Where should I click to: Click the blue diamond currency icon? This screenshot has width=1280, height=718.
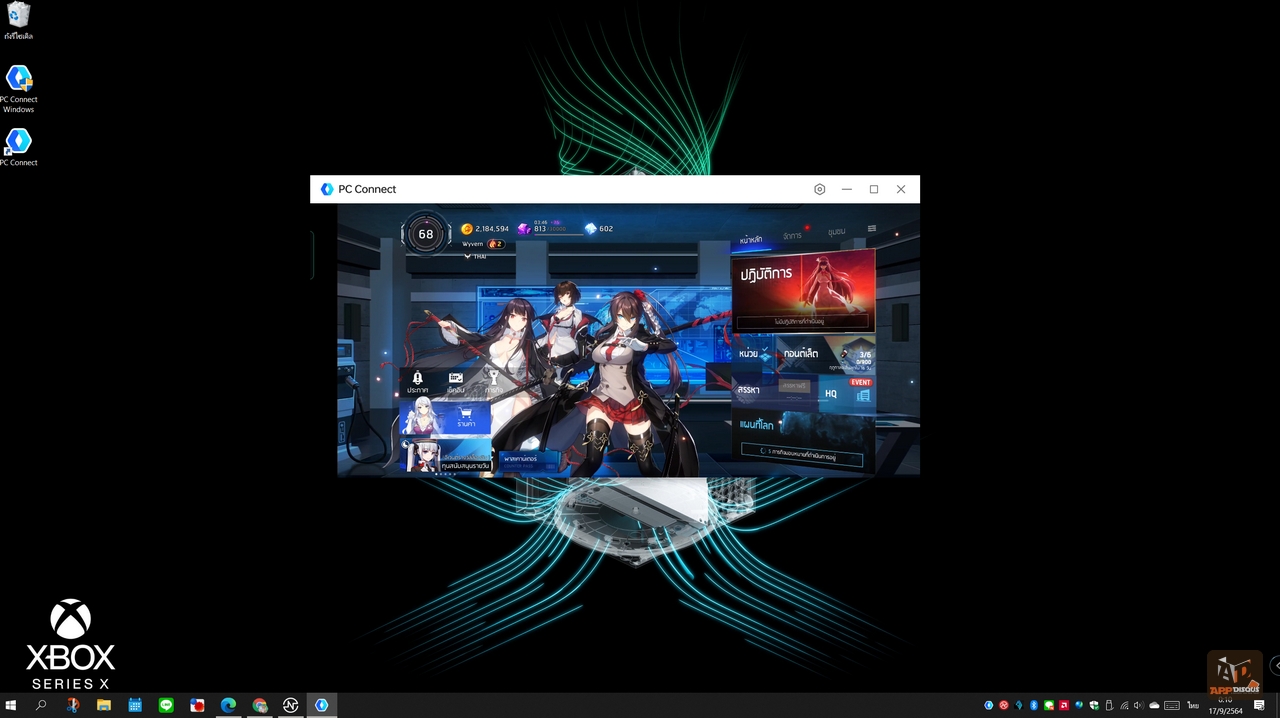pos(590,229)
